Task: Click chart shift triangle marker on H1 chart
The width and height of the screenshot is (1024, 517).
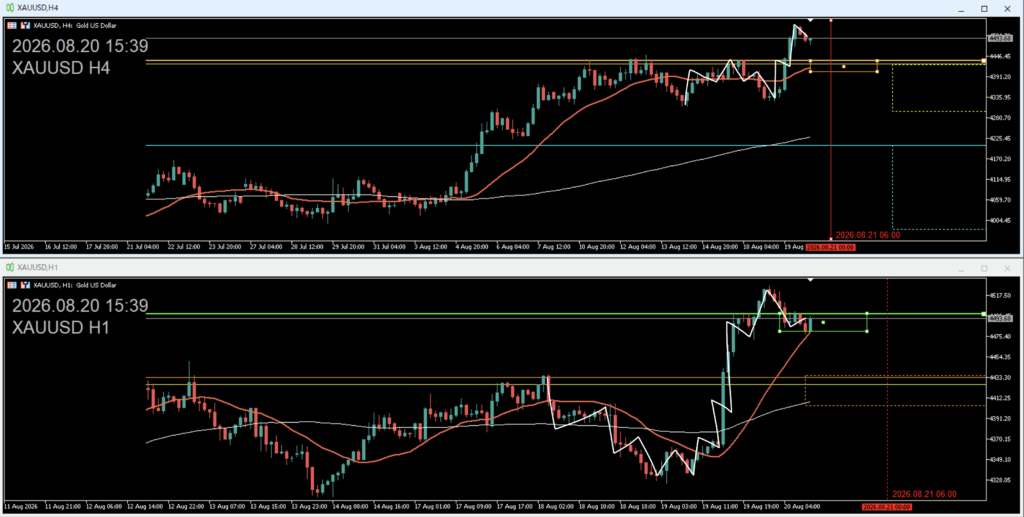Action: [810, 280]
